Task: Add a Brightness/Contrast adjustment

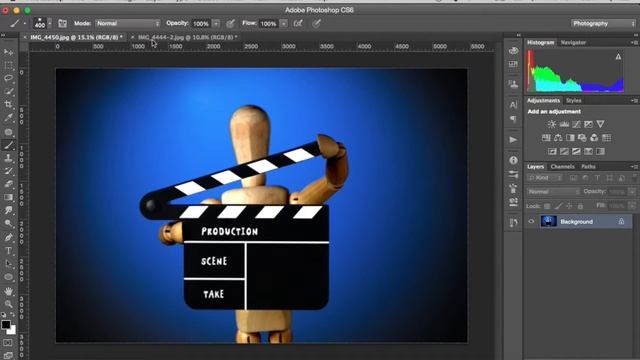Action: point(552,124)
